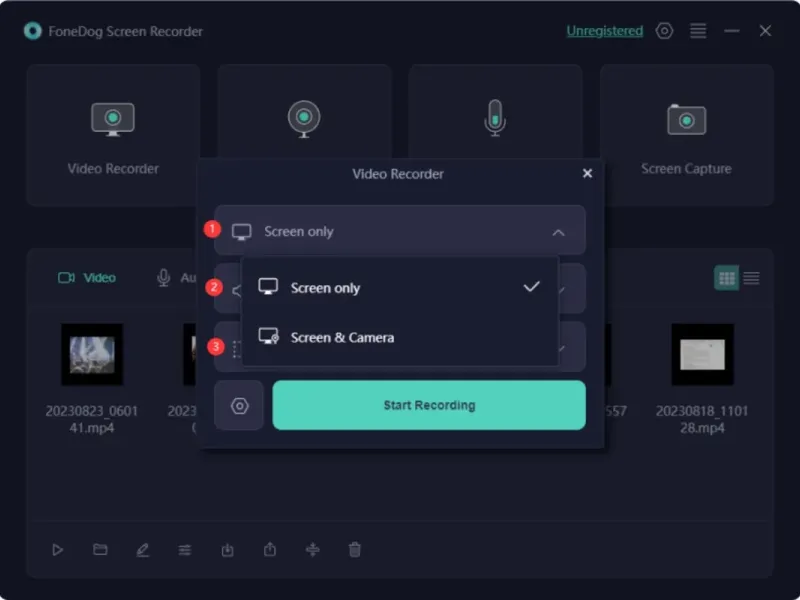Open thumbnail of 20230823_060141.mp4

tap(92, 354)
